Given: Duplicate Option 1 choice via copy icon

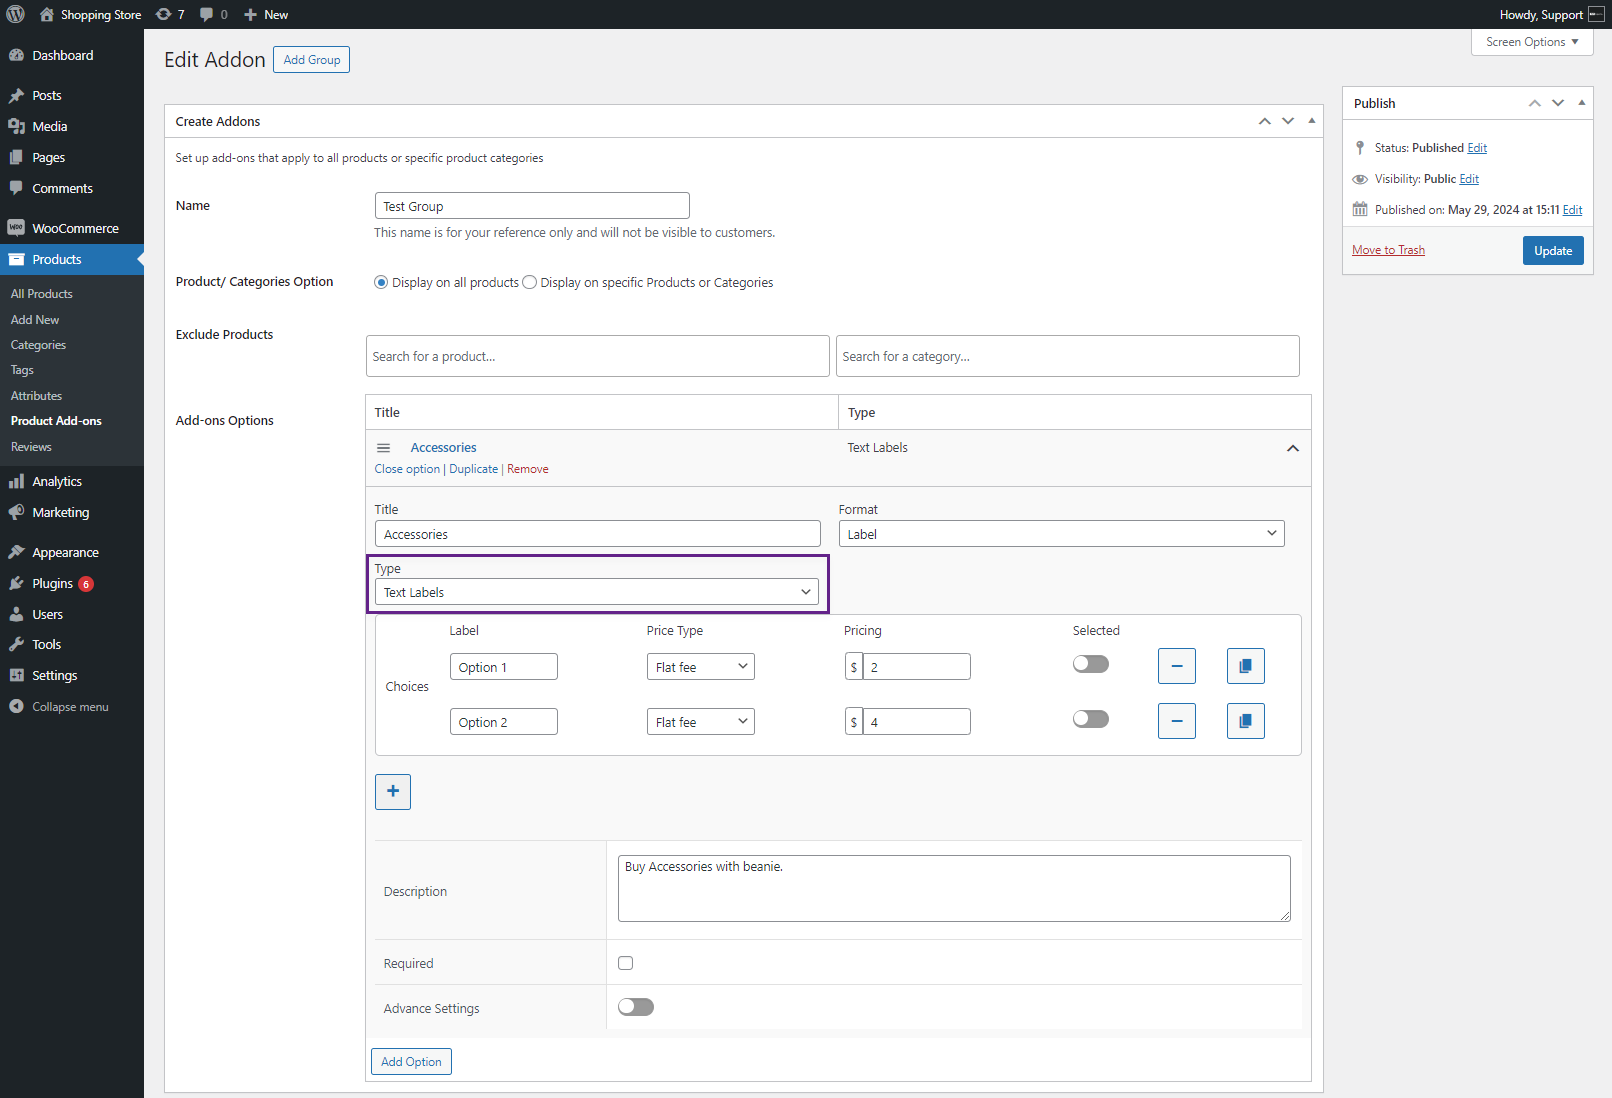Looking at the screenshot, I should coord(1246,666).
